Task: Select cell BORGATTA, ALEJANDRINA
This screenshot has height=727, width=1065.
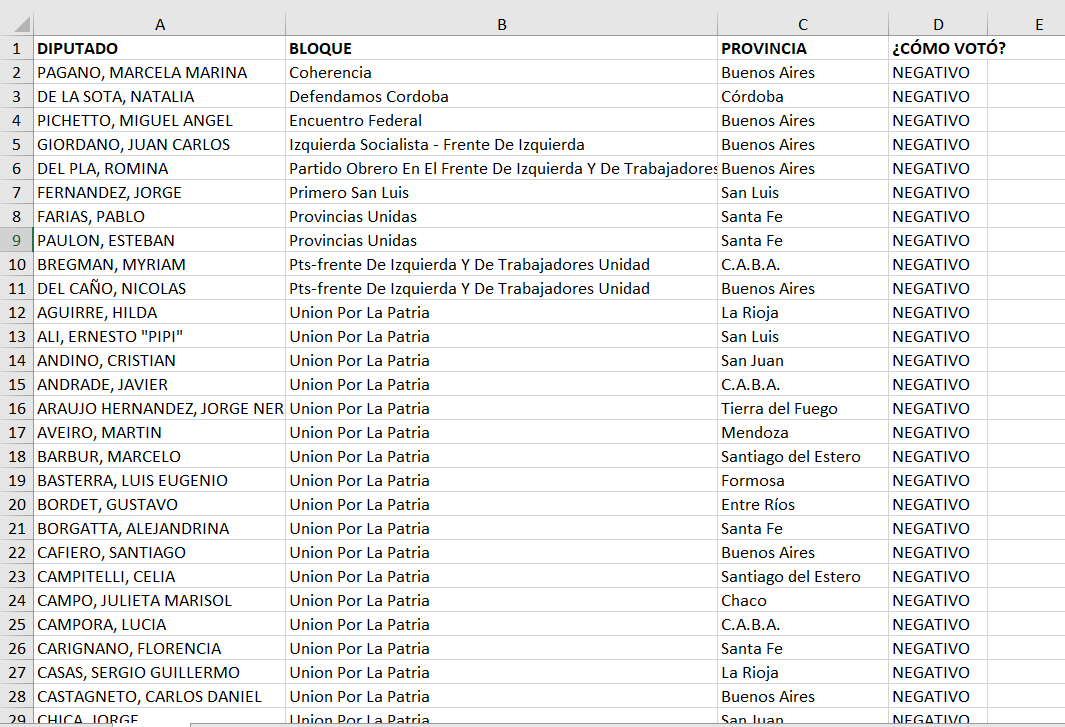Action: [x=160, y=529]
